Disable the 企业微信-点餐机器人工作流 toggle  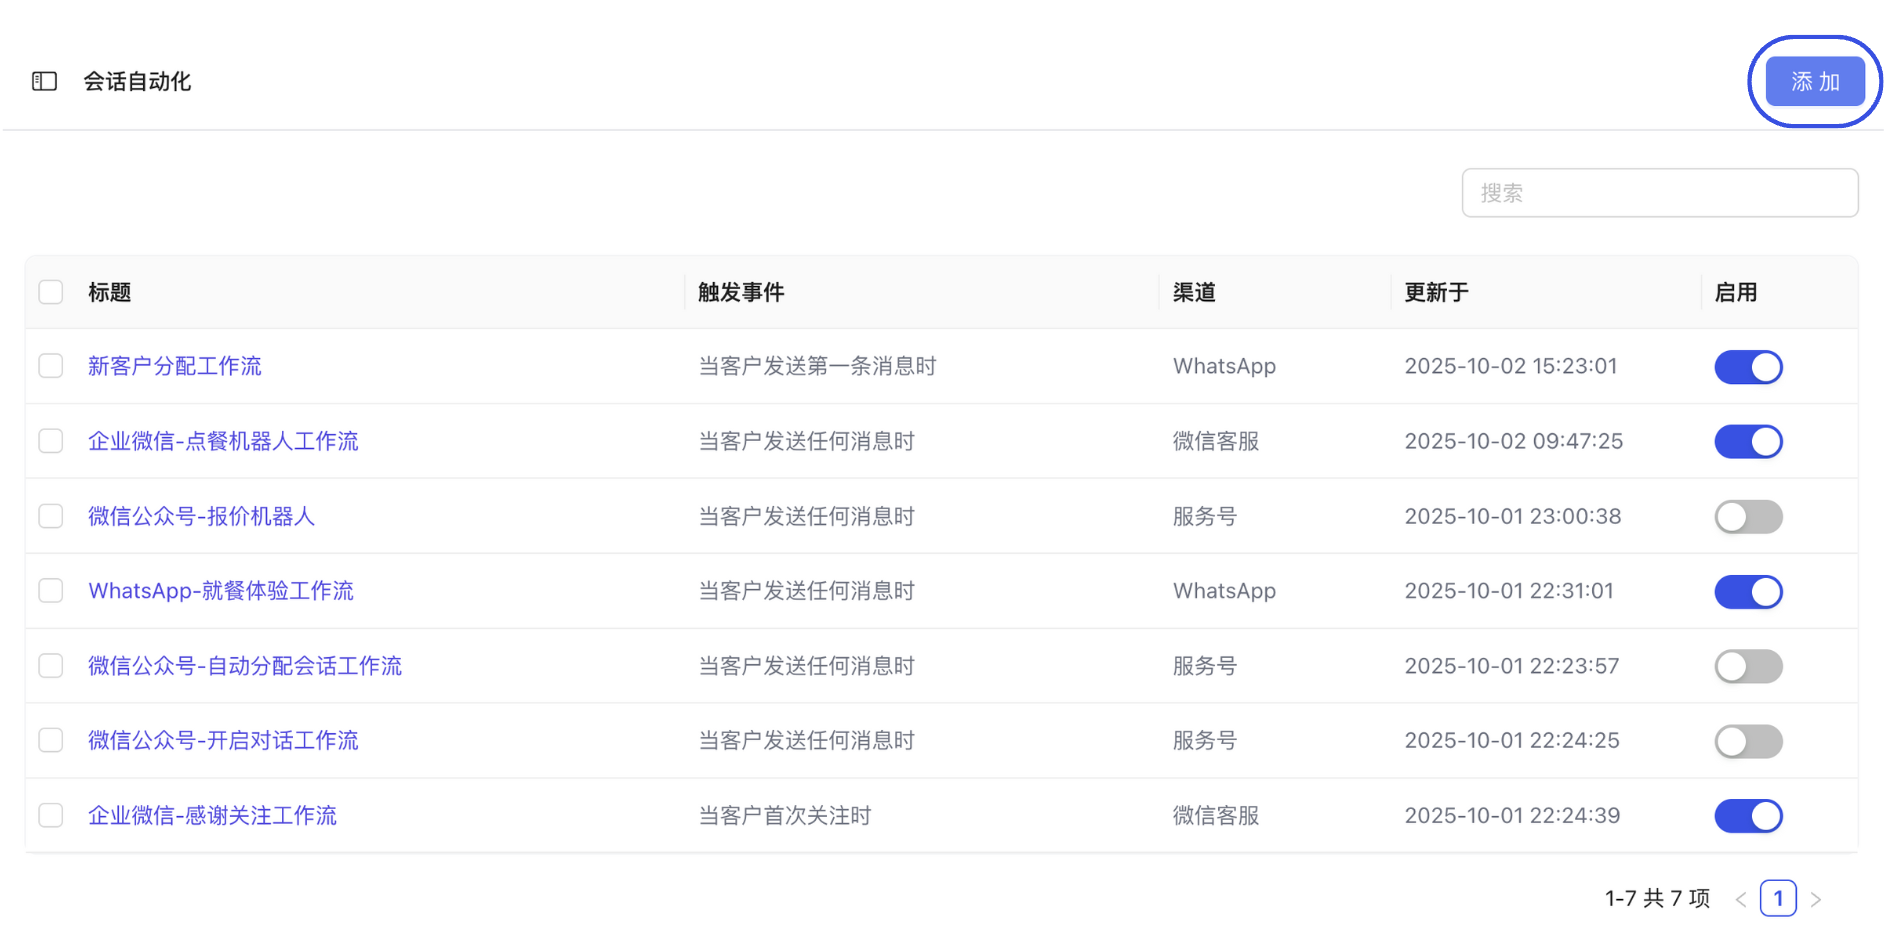coord(1748,441)
